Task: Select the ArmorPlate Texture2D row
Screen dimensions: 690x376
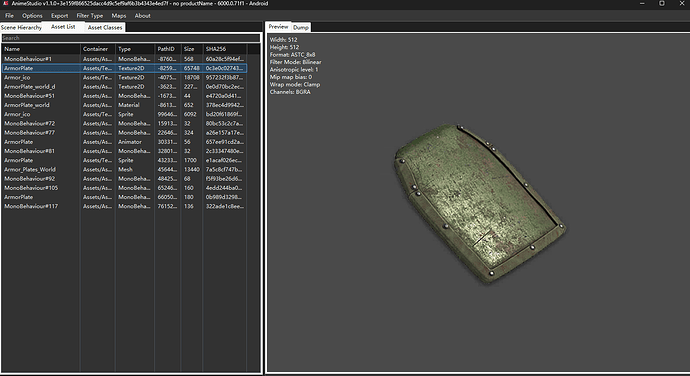Action: [x=125, y=68]
